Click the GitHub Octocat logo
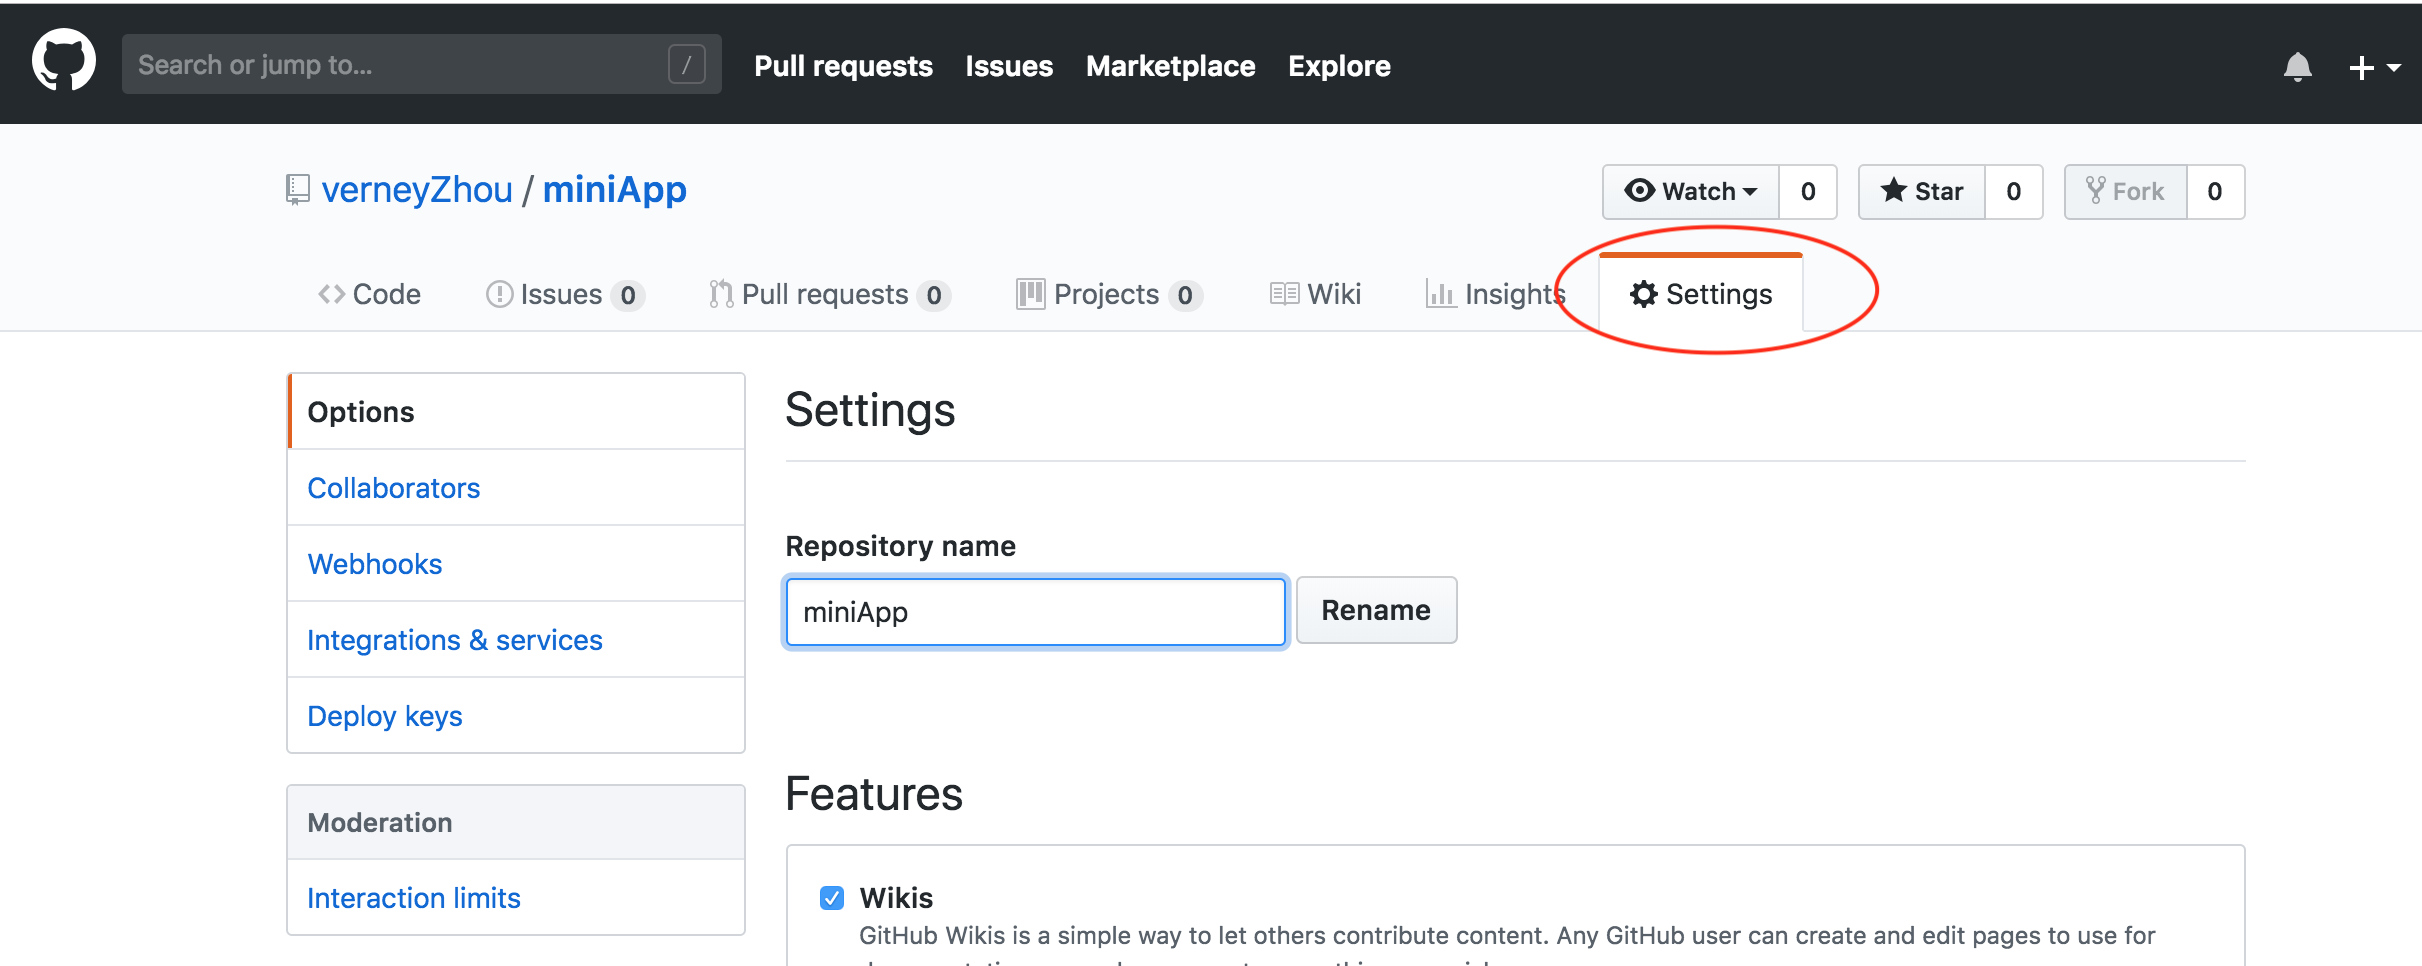2422x966 pixels. 64,62
